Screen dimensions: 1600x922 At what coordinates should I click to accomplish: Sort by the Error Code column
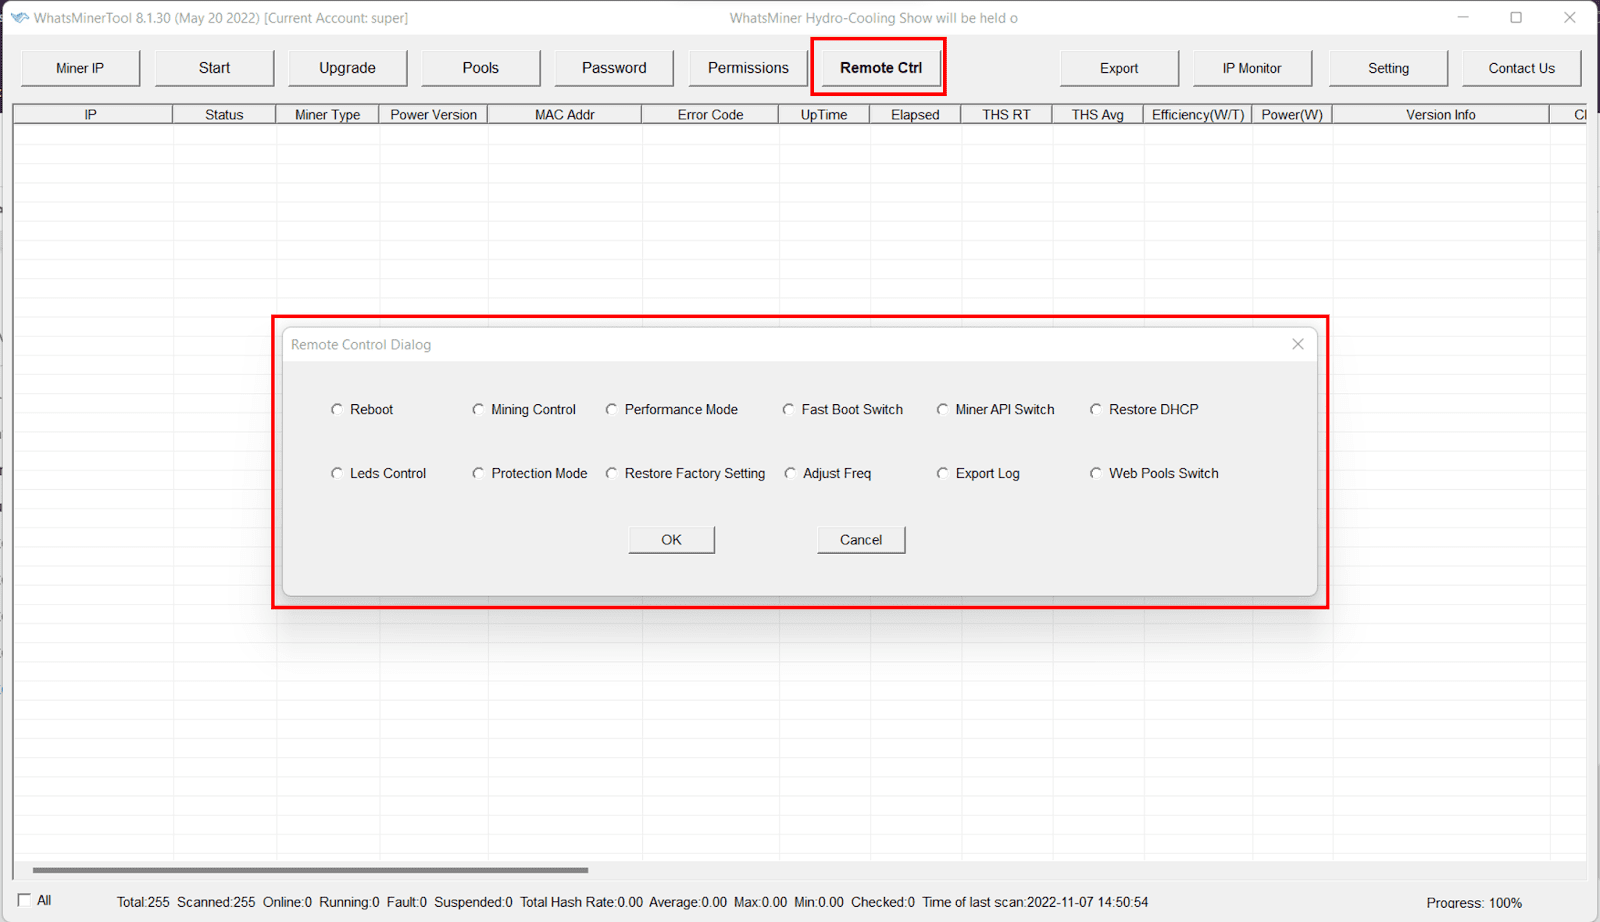tap(710, 115)
